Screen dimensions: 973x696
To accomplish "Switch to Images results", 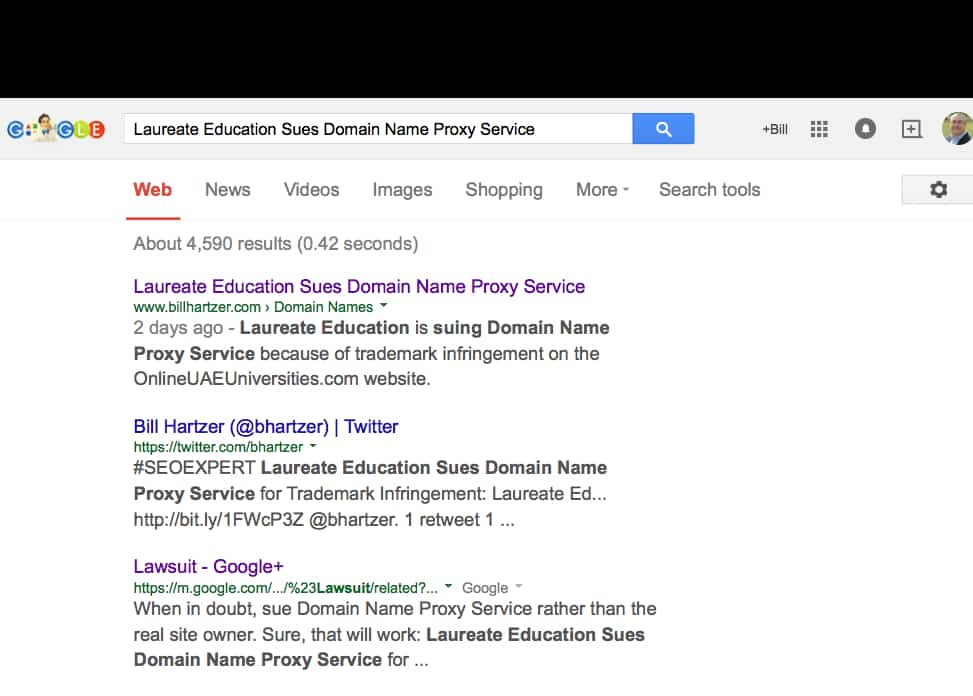I will (402, 189).
